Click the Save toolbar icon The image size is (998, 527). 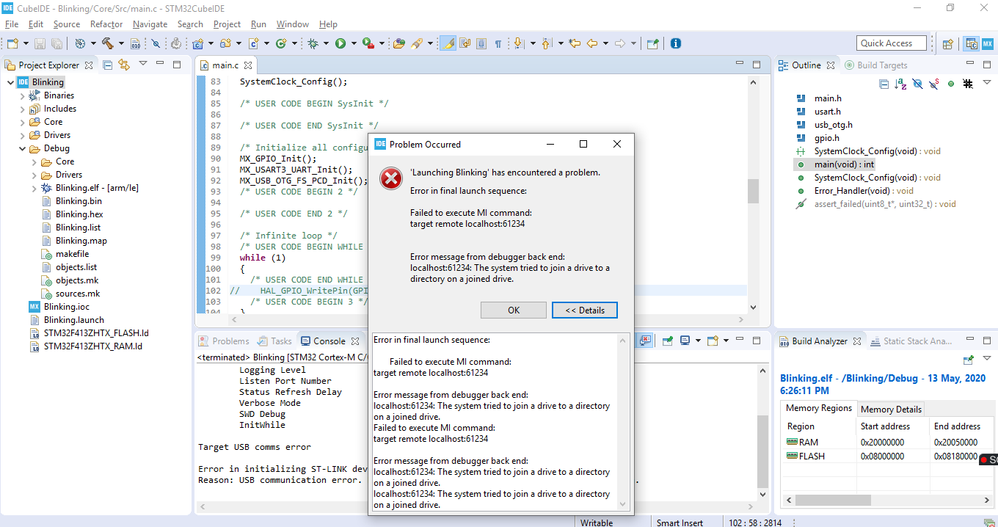click(x=40, y=43)
